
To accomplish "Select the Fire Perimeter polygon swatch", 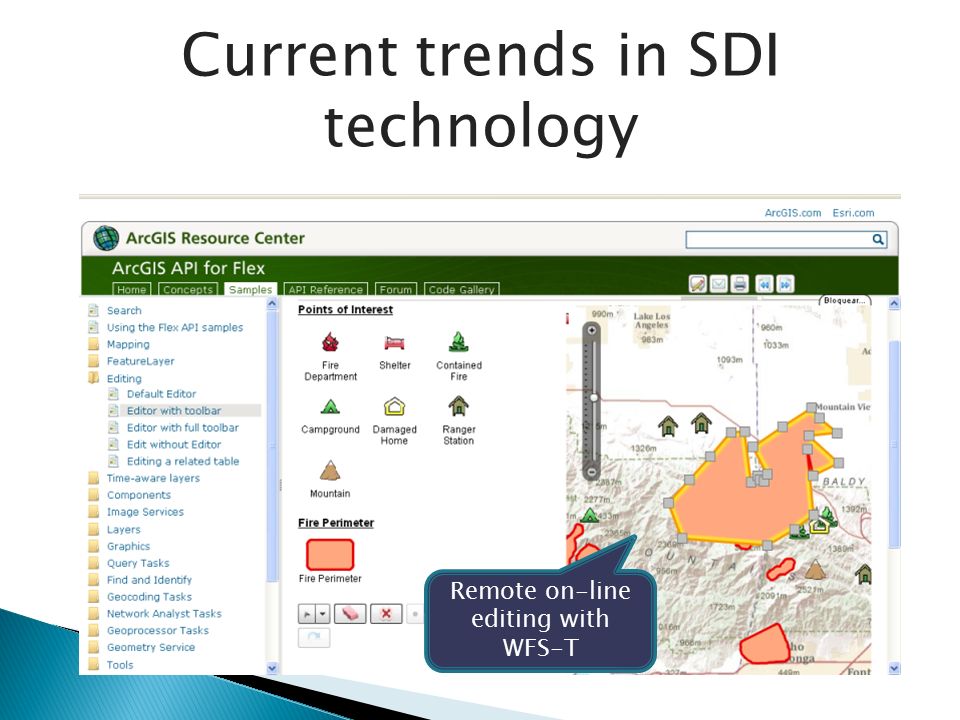I will coord(330,555).
